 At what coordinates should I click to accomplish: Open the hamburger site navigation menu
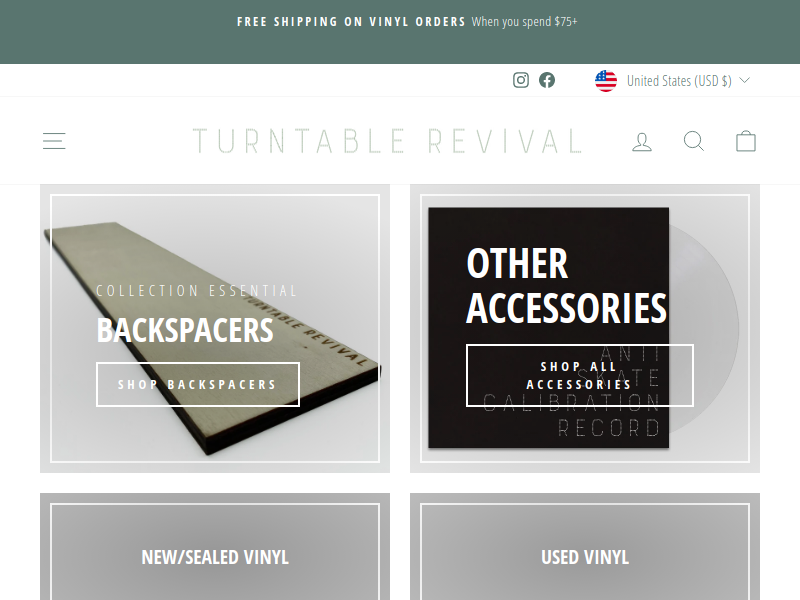pos(54,141)
